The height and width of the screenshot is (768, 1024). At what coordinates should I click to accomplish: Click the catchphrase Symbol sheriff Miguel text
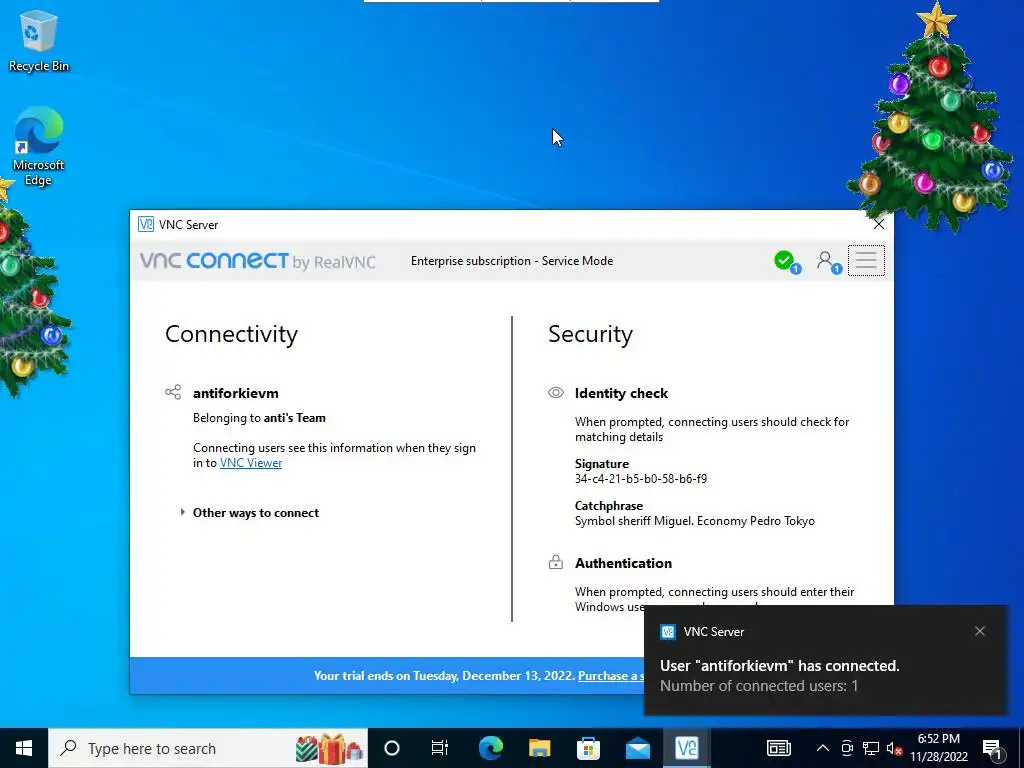click(695, 521)
